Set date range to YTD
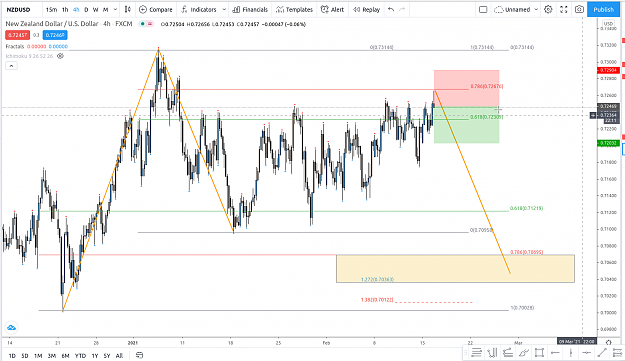Viewport: 625px width, 361px height. pos(81,355)
